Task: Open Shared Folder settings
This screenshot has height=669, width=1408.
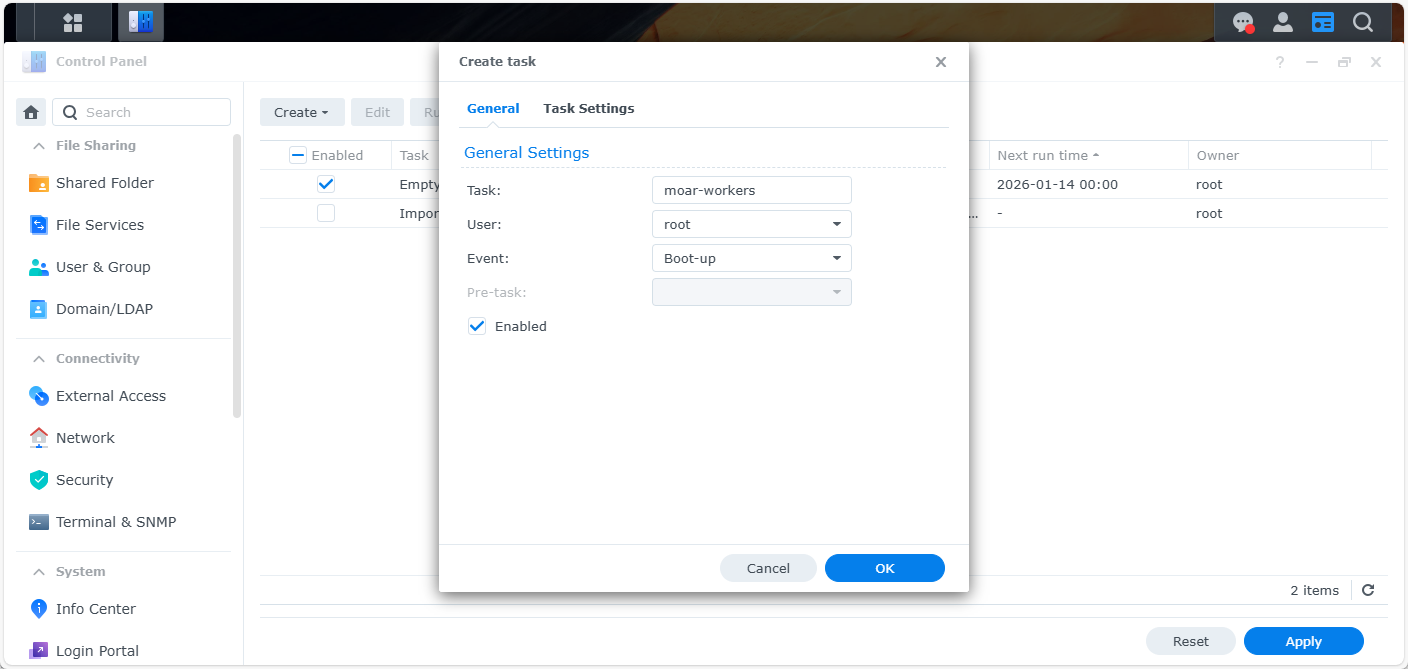Action: pyautogui.click(x=104, y=183)
